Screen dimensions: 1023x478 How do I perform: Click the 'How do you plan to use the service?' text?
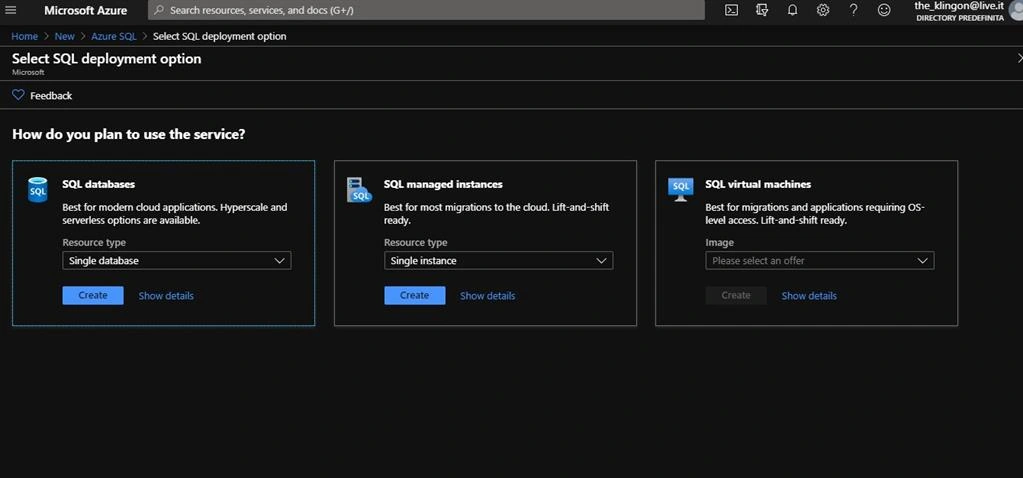129,135
